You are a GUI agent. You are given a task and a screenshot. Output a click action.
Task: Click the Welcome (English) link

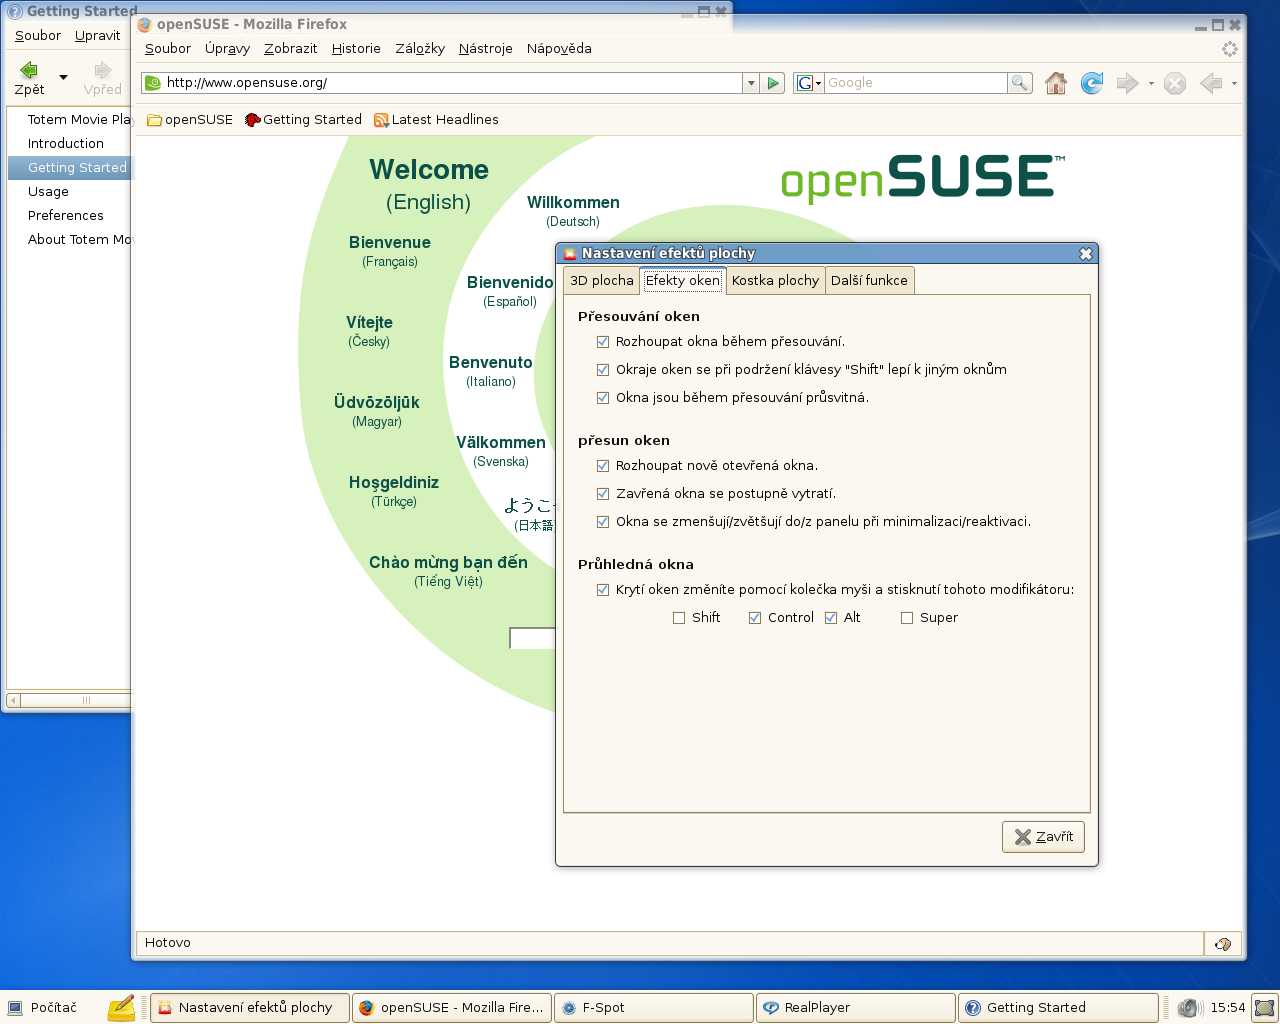click(429, 184)
